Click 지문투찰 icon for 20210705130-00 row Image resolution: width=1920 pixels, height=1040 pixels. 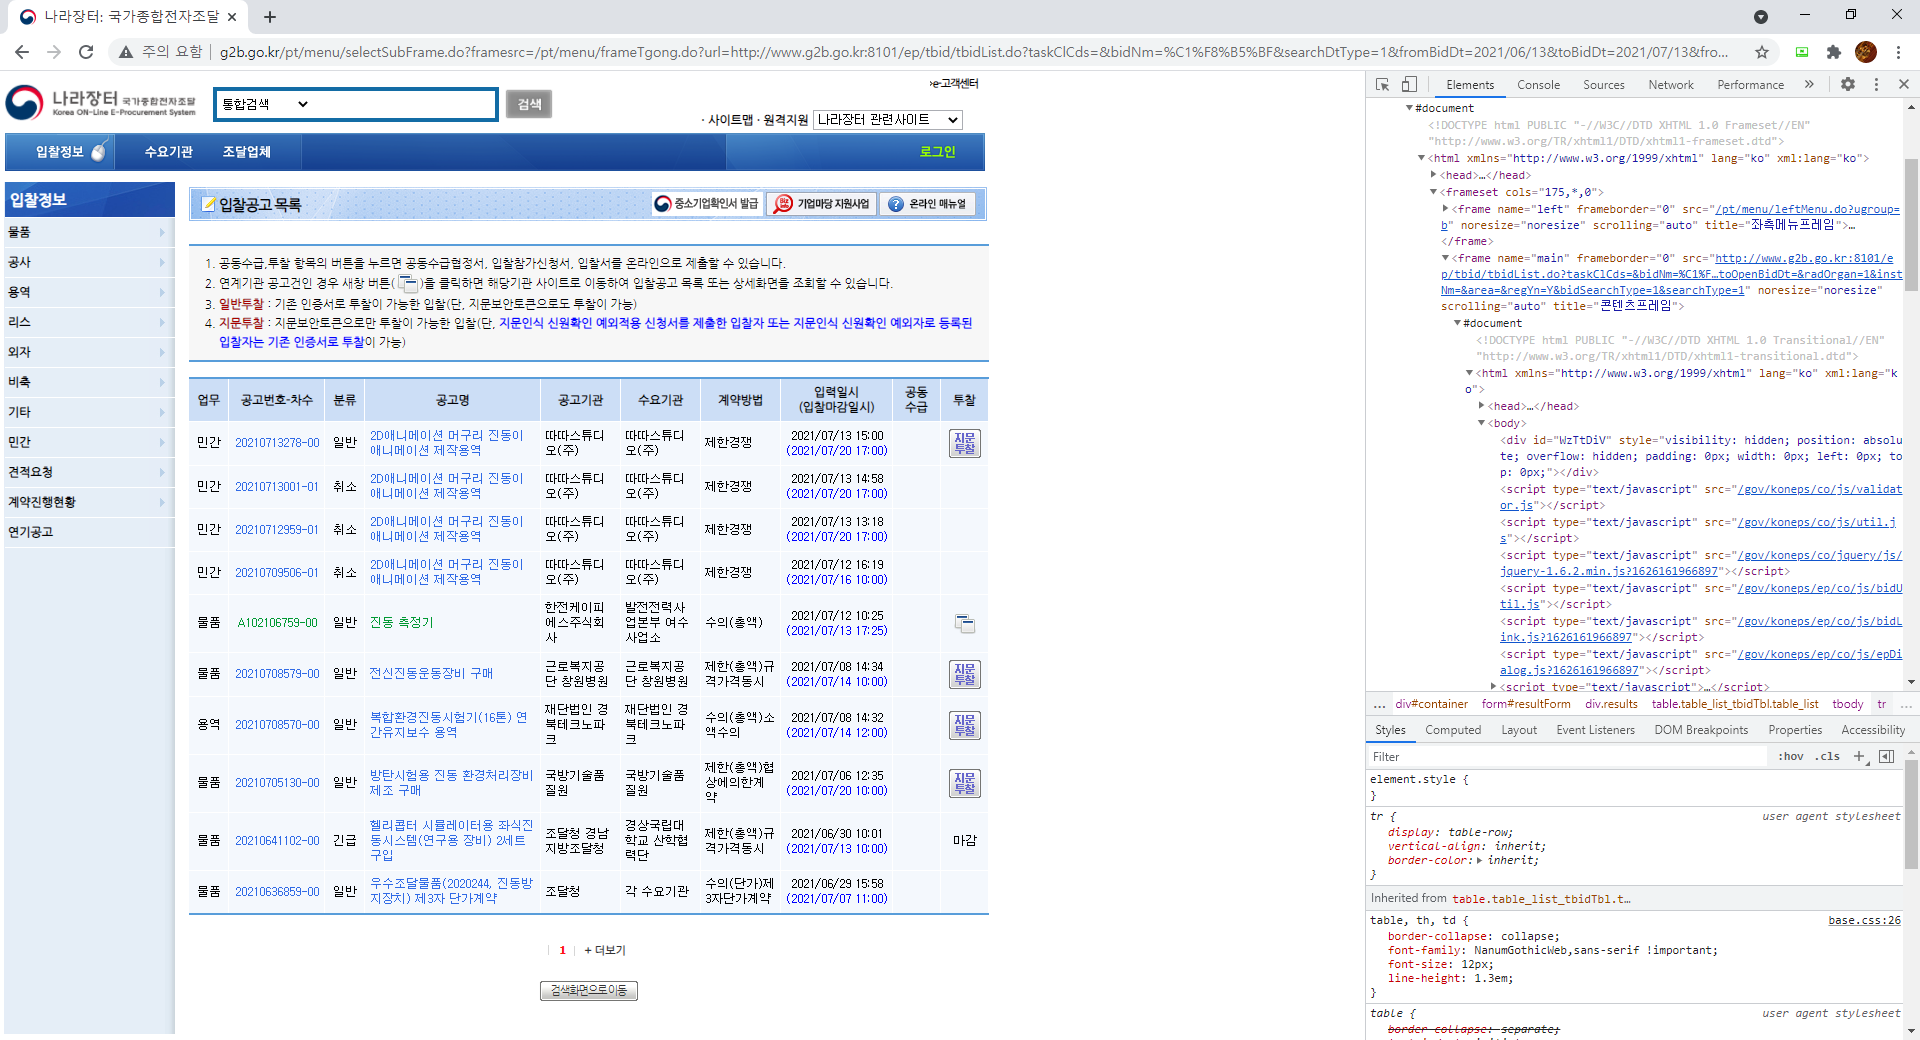pyautogui.click(x=964, y=783)
